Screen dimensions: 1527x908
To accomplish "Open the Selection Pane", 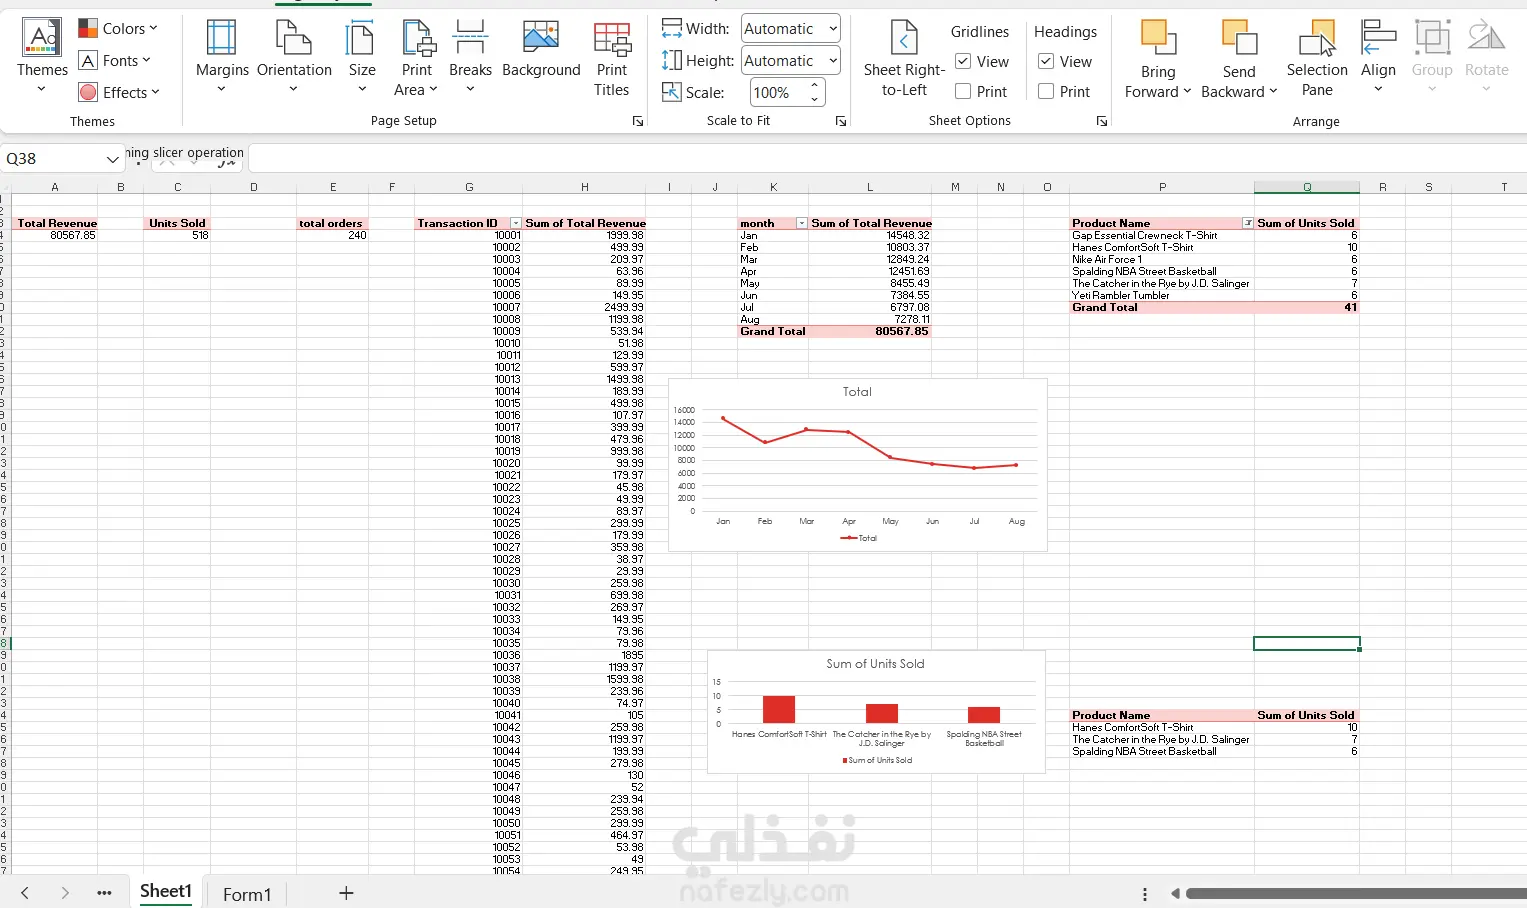I will (1317, 58).
